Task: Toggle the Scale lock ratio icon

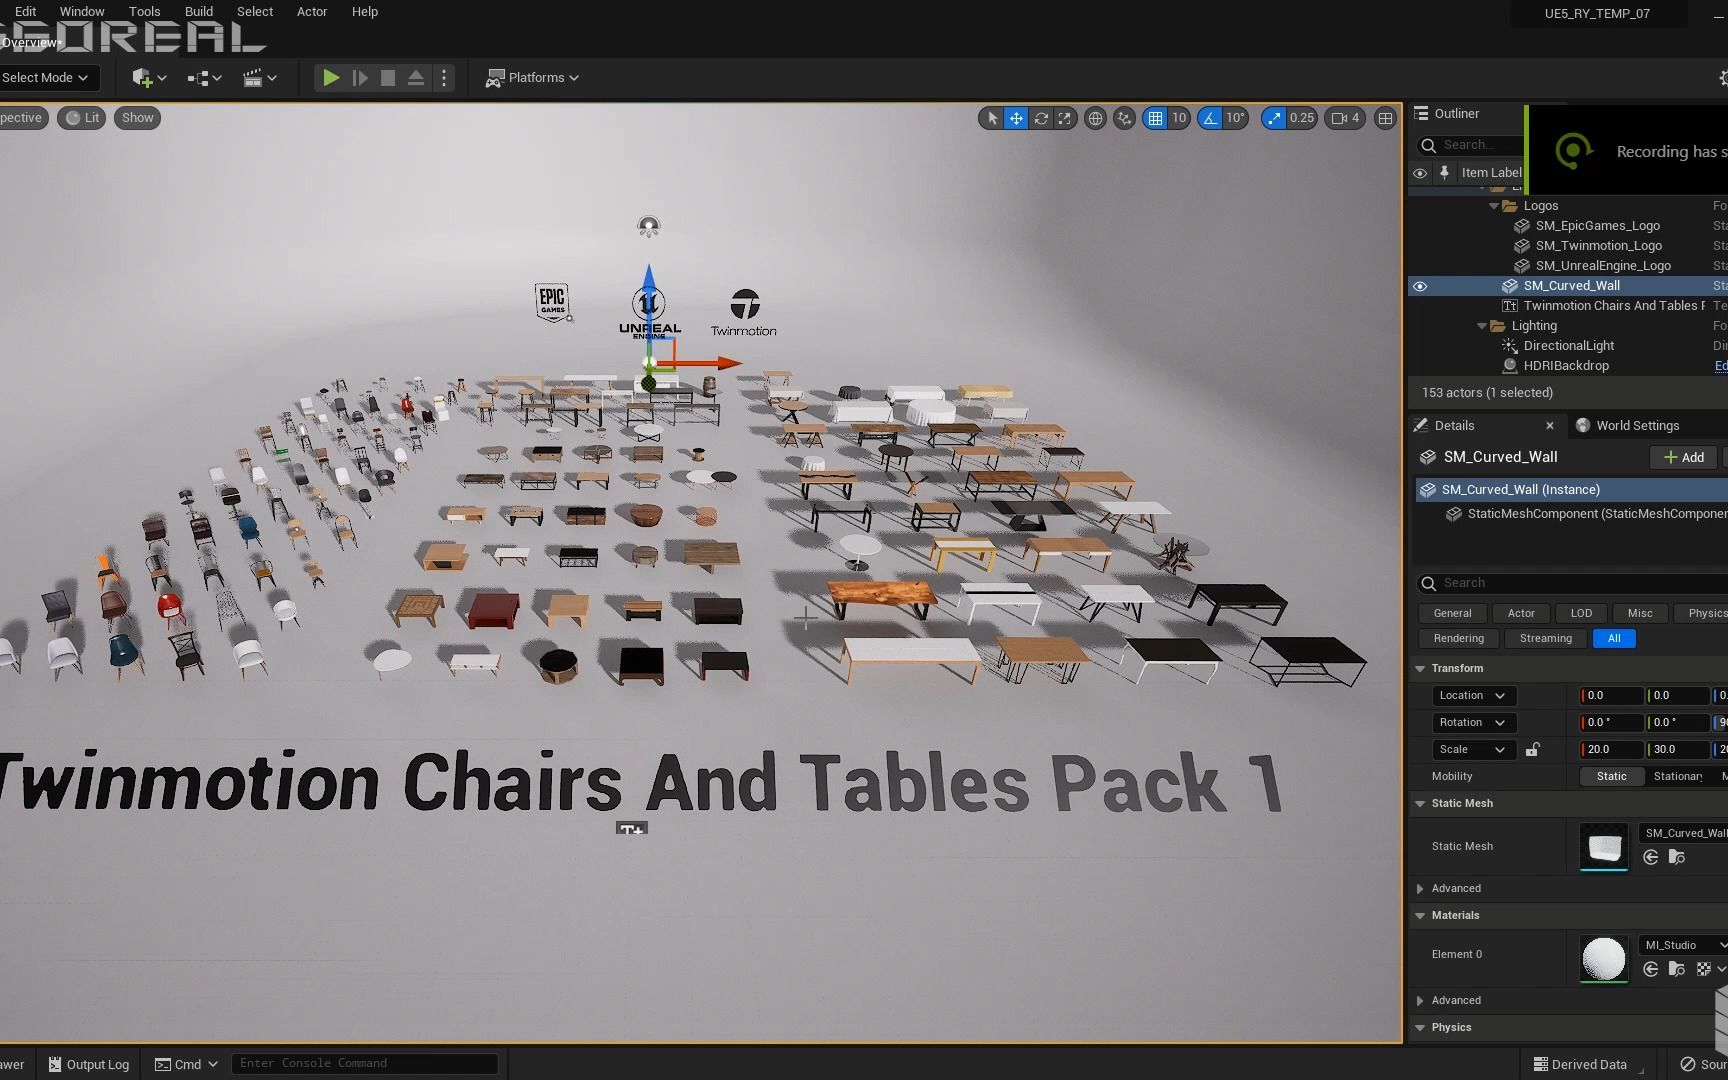Action: pos(1532,749)
